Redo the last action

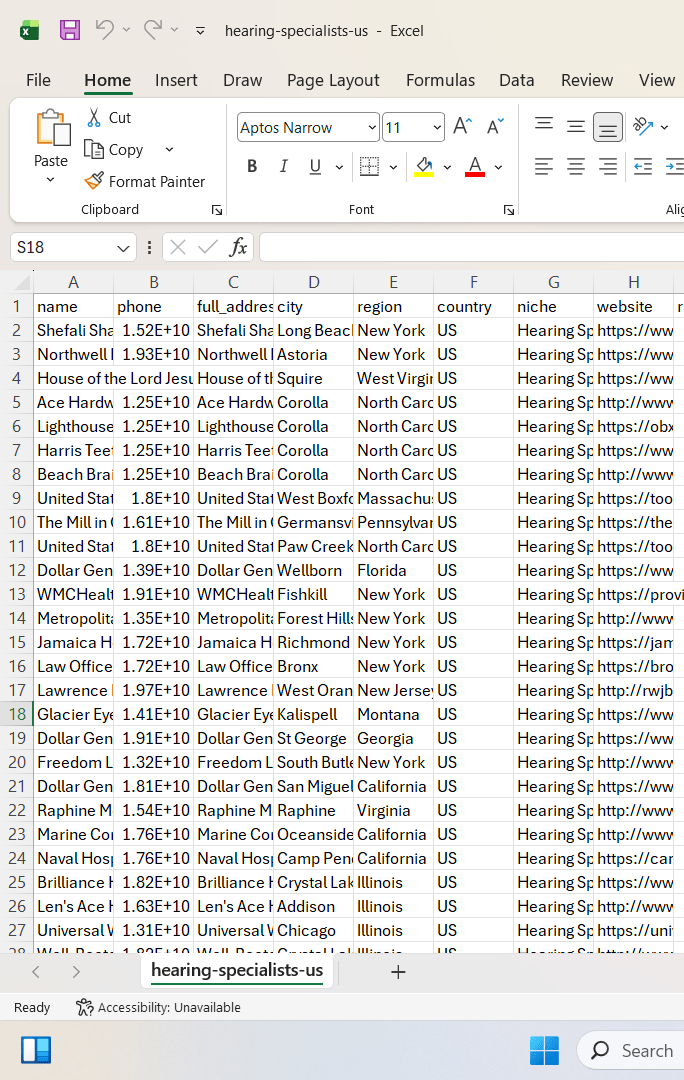point(153,30)
